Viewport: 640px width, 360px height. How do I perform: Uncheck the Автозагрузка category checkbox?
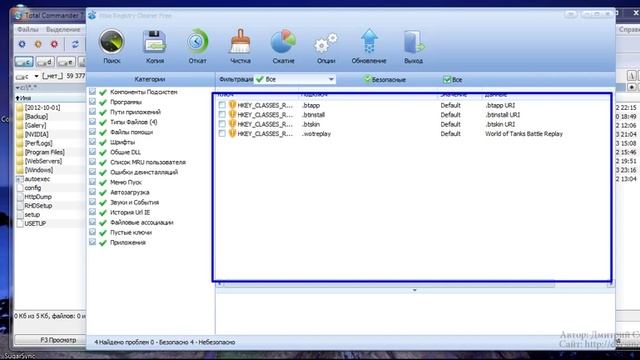(93, 192)
